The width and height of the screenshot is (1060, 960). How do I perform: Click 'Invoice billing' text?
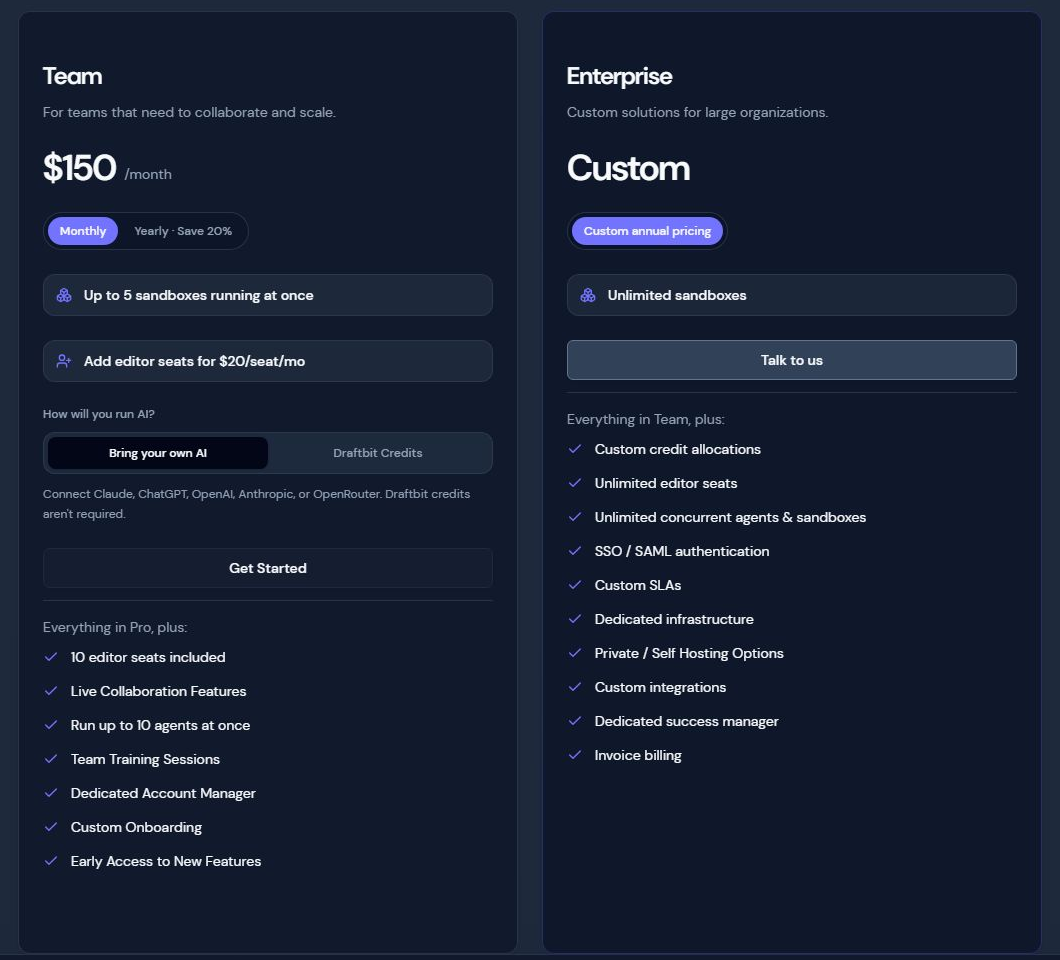coord(637,755)
